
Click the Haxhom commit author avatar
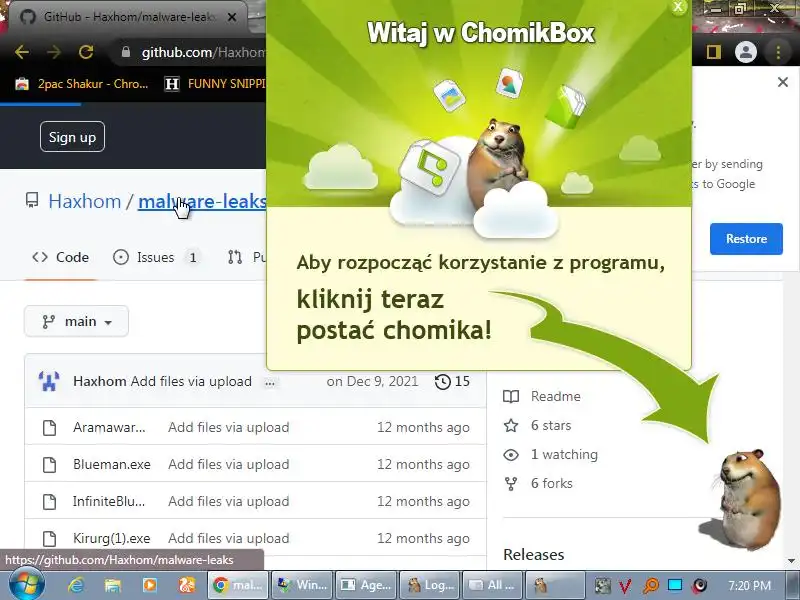49,381
